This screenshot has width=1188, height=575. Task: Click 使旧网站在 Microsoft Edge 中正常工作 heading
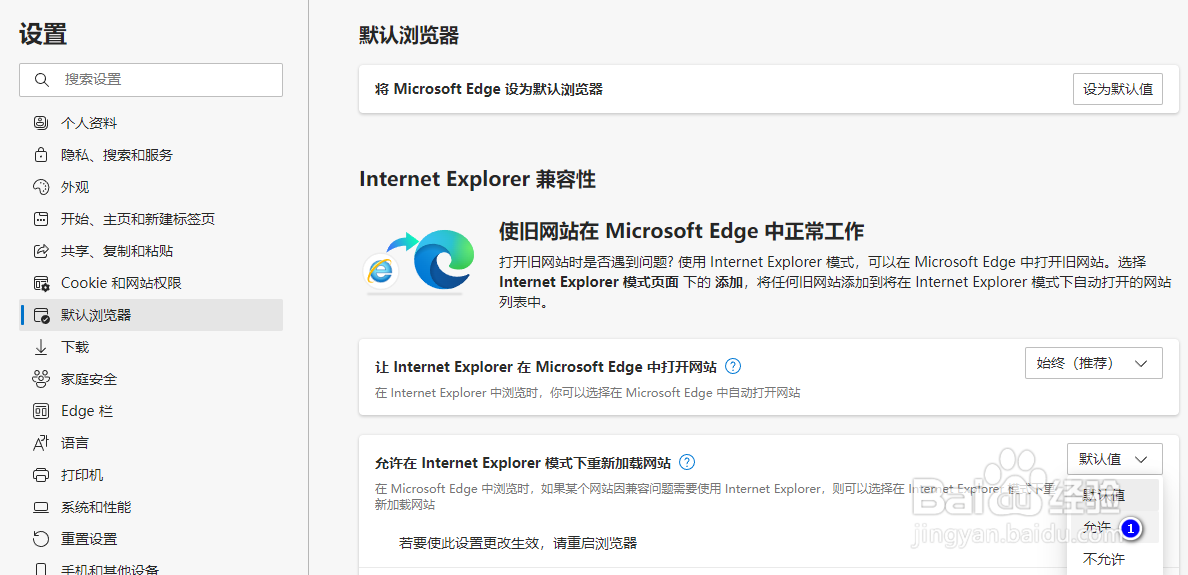[x=682, y=230]
